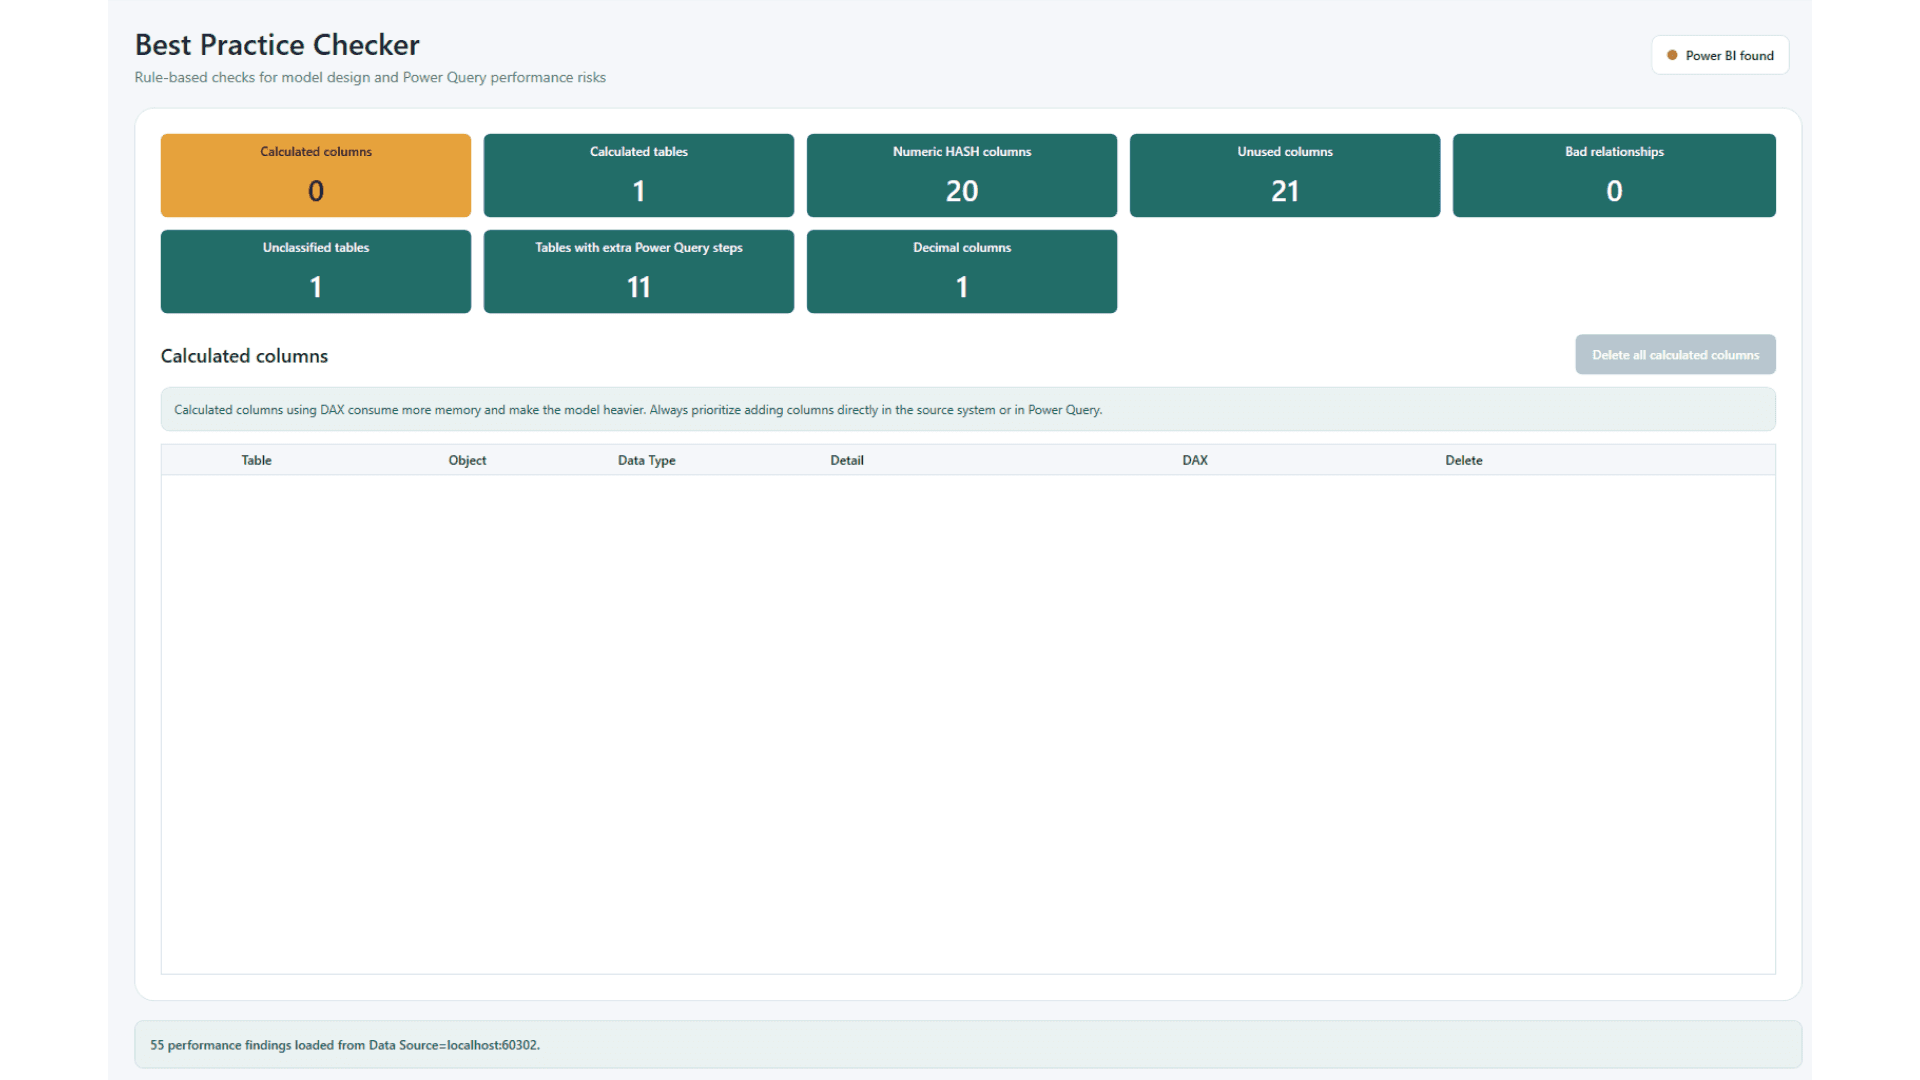View the Bad relationships card
1920x1080 pixels.
1614,175
